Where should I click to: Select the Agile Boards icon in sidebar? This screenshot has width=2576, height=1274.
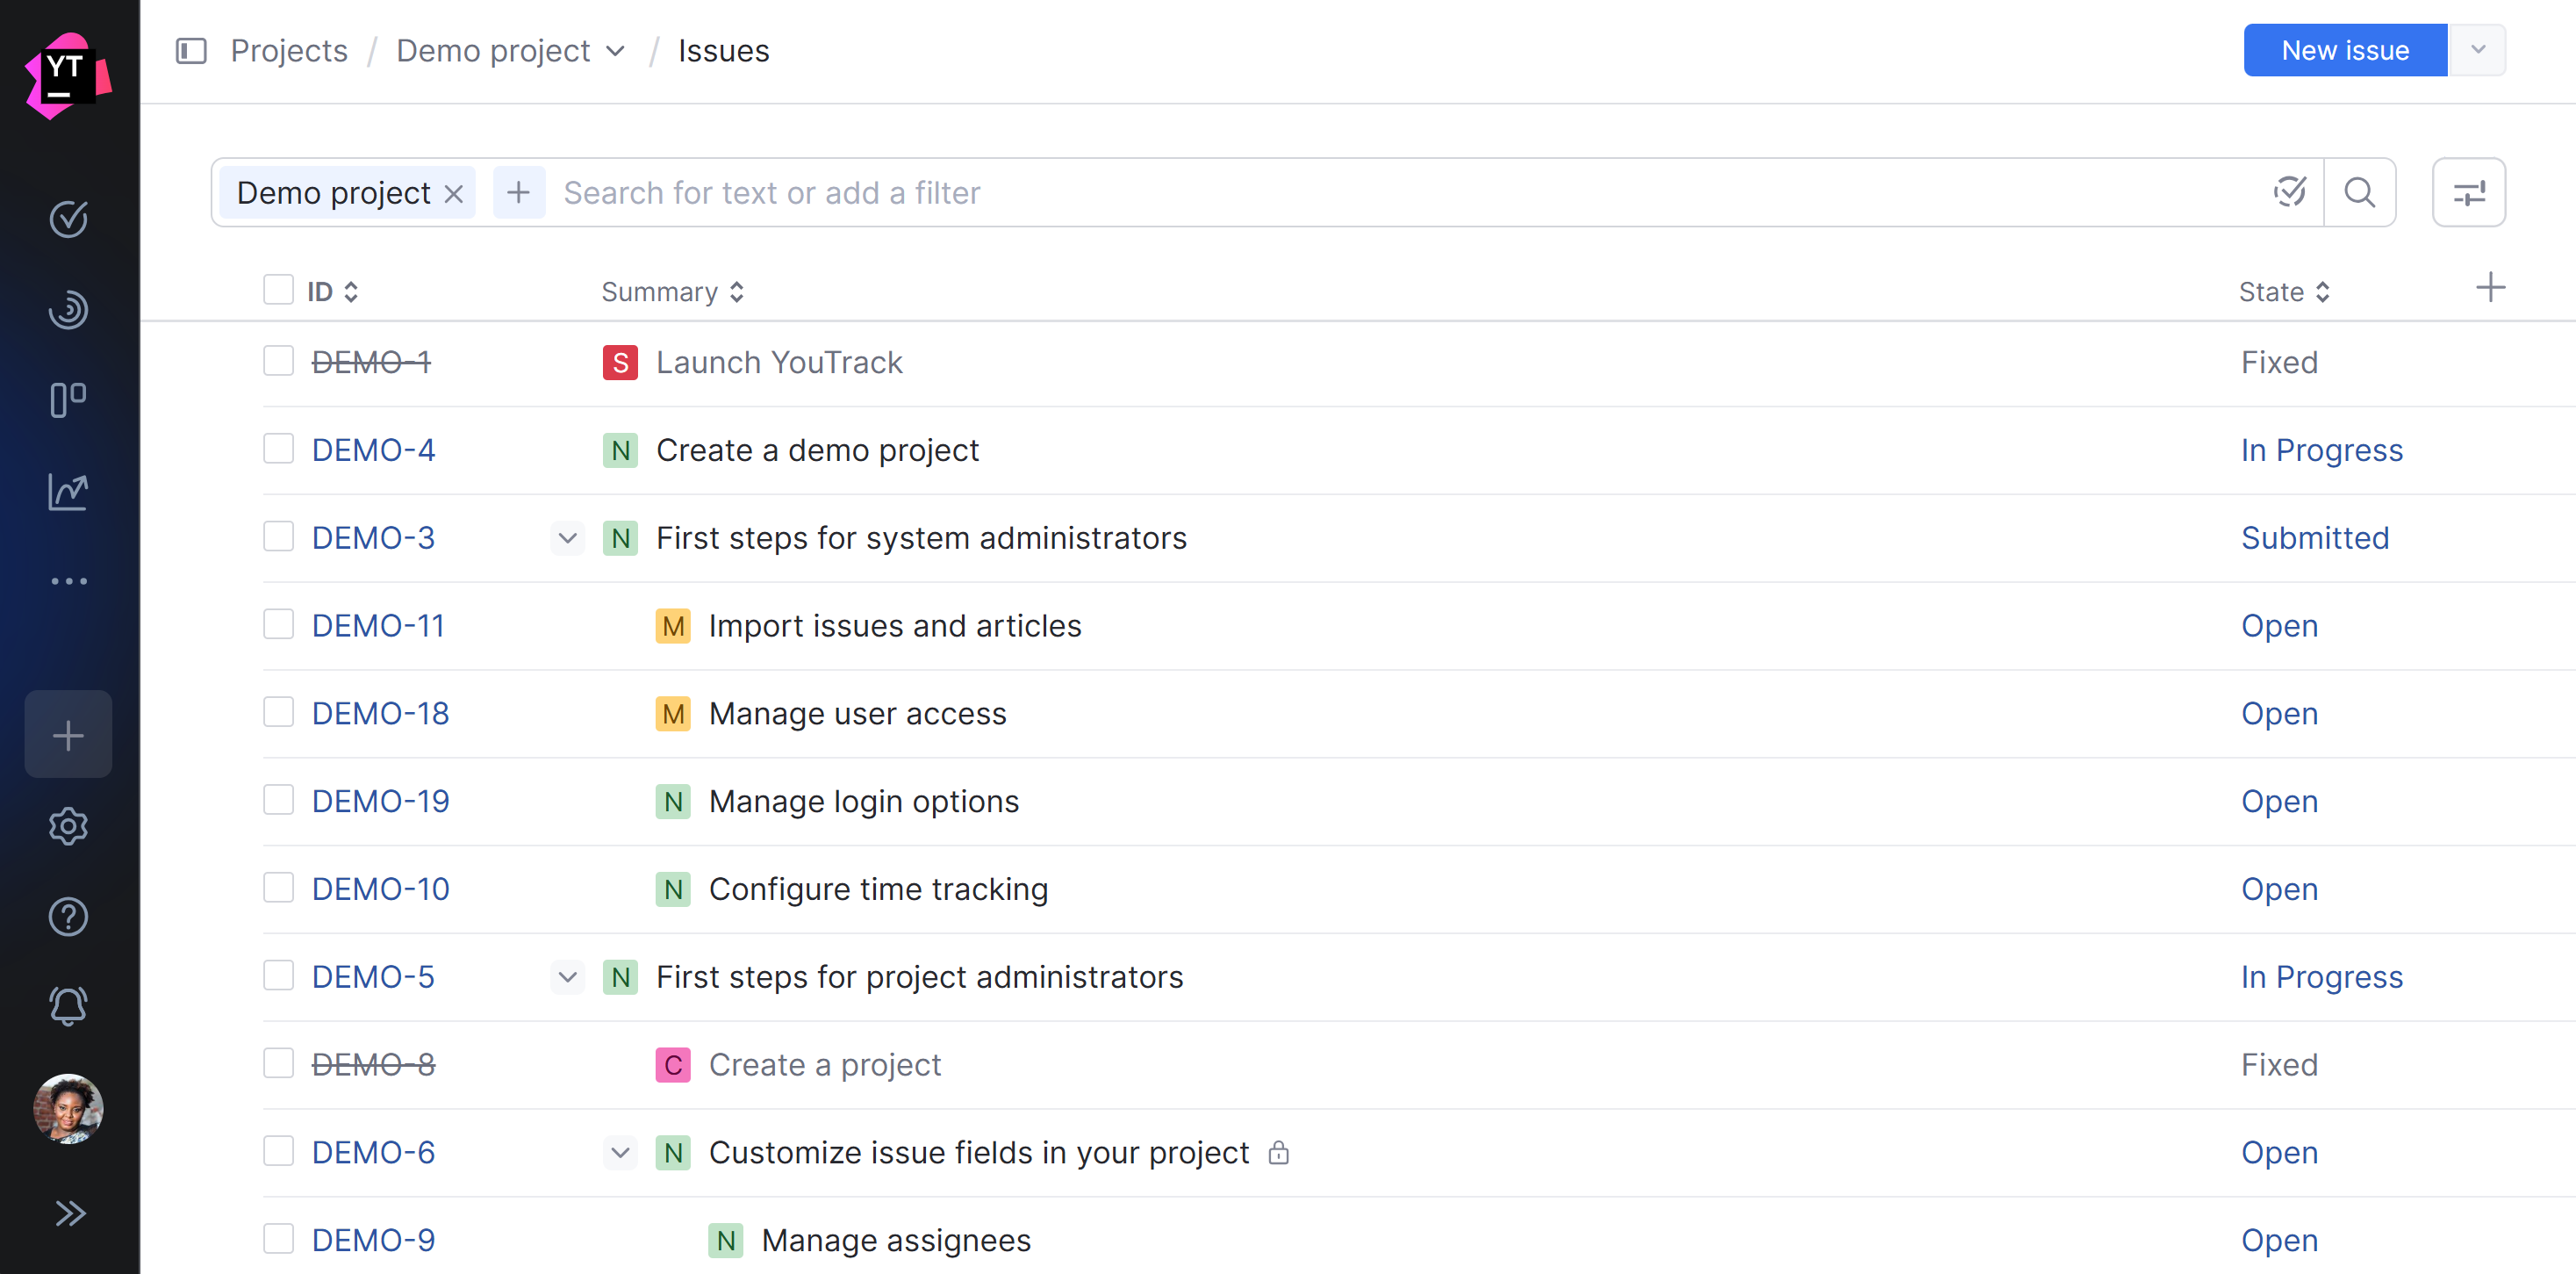click(68, 399)
